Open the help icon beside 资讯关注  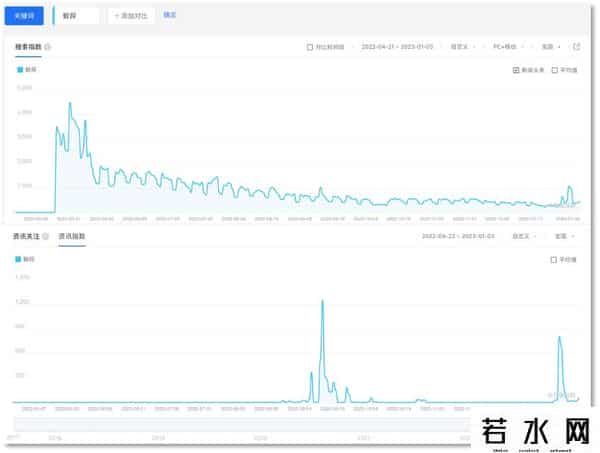[47, 237]
